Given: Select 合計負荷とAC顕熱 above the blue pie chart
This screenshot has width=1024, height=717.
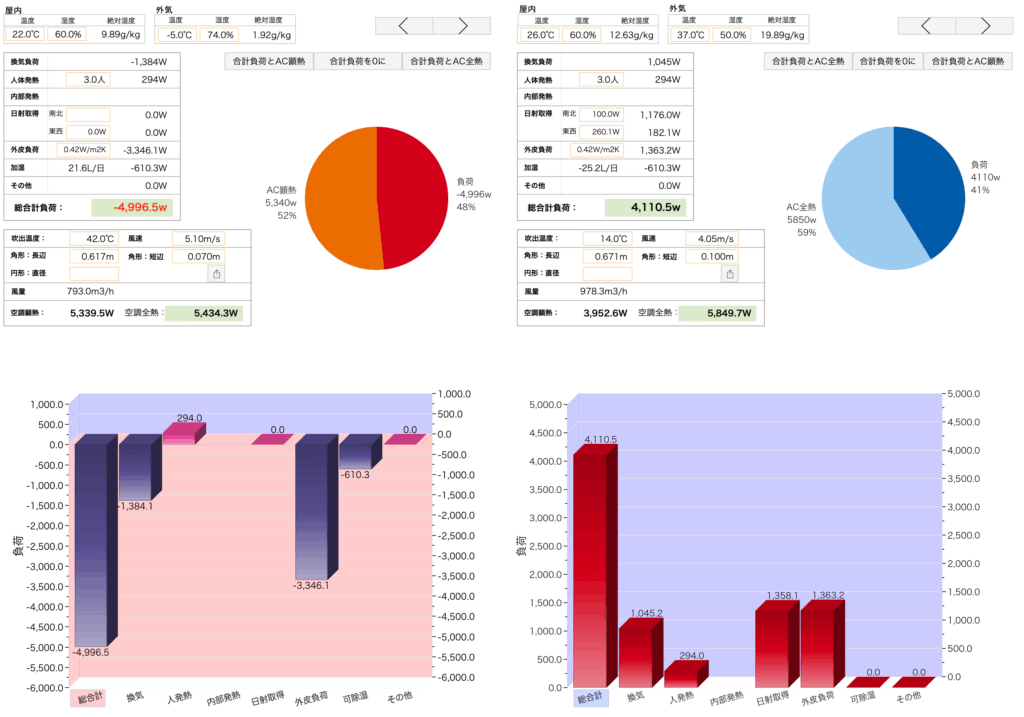Looking at the screenshot, I should (968, 61).
